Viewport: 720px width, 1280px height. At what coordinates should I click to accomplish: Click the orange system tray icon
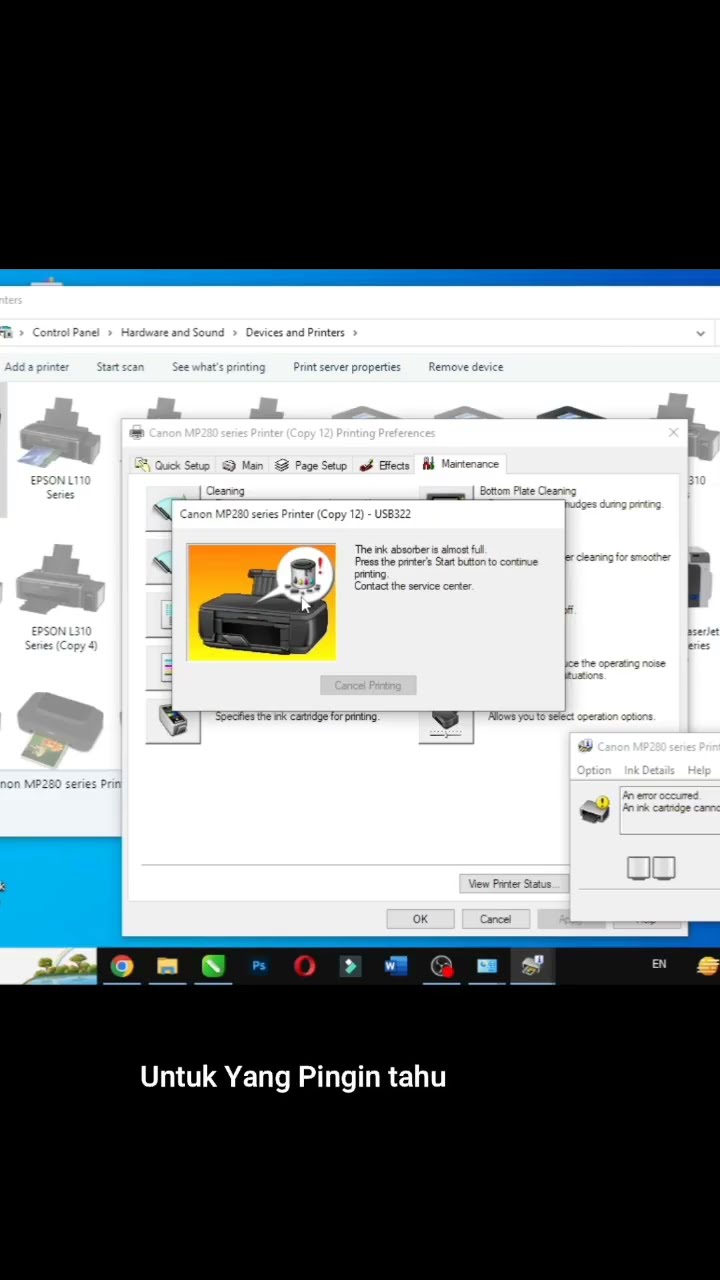click(x=708, y=965)
